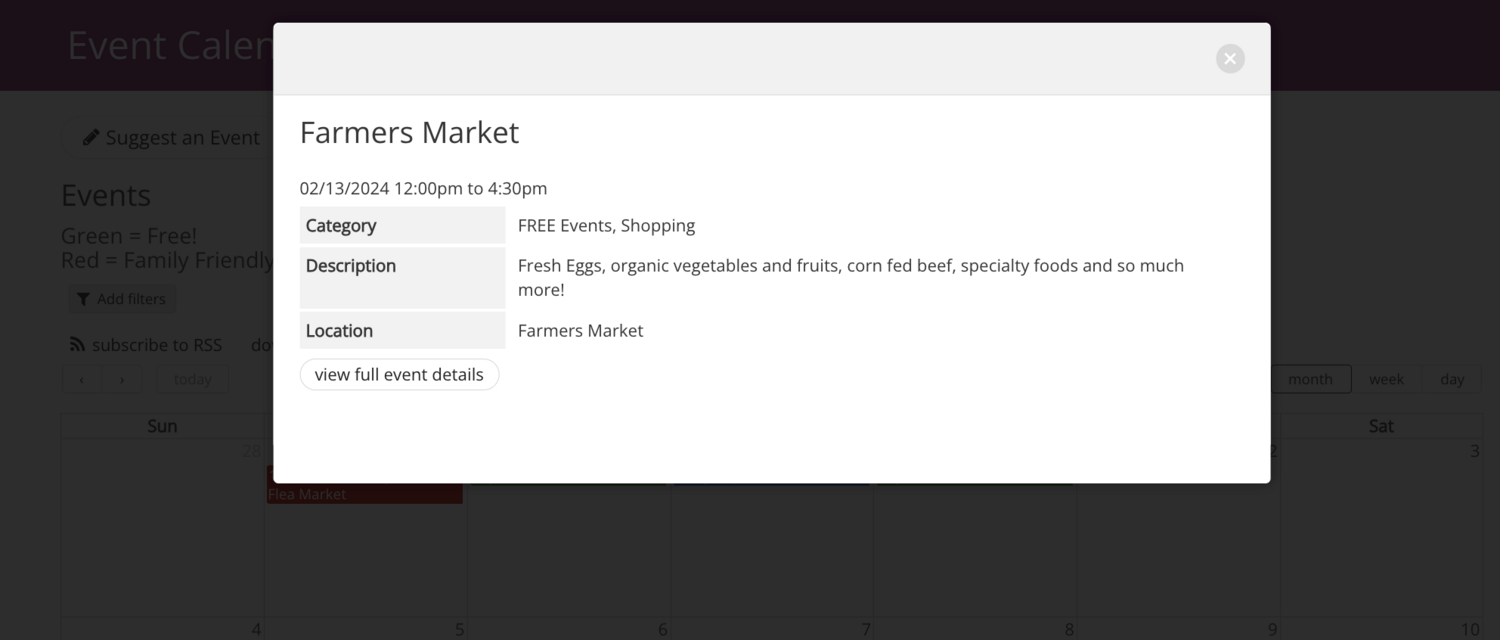
Task: Go to previous month with left arrow
Action: 82,380
